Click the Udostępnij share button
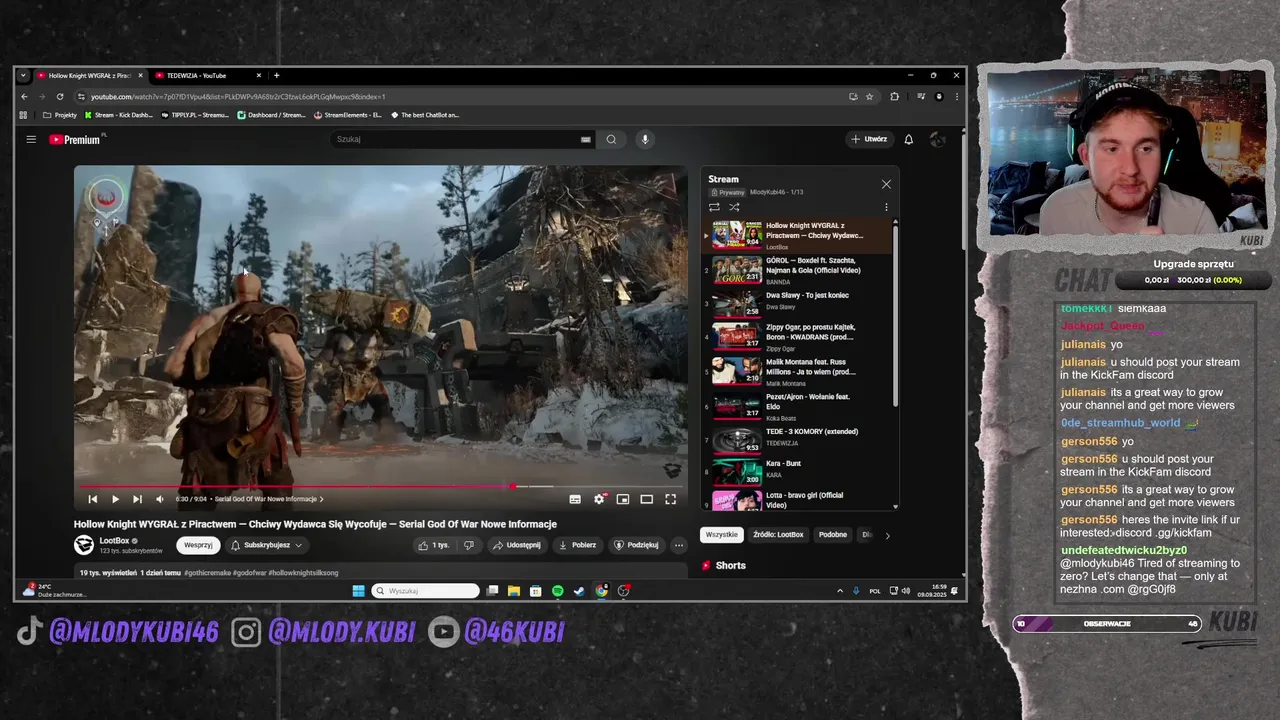1280x720 pixels. (x=516, y=545)
